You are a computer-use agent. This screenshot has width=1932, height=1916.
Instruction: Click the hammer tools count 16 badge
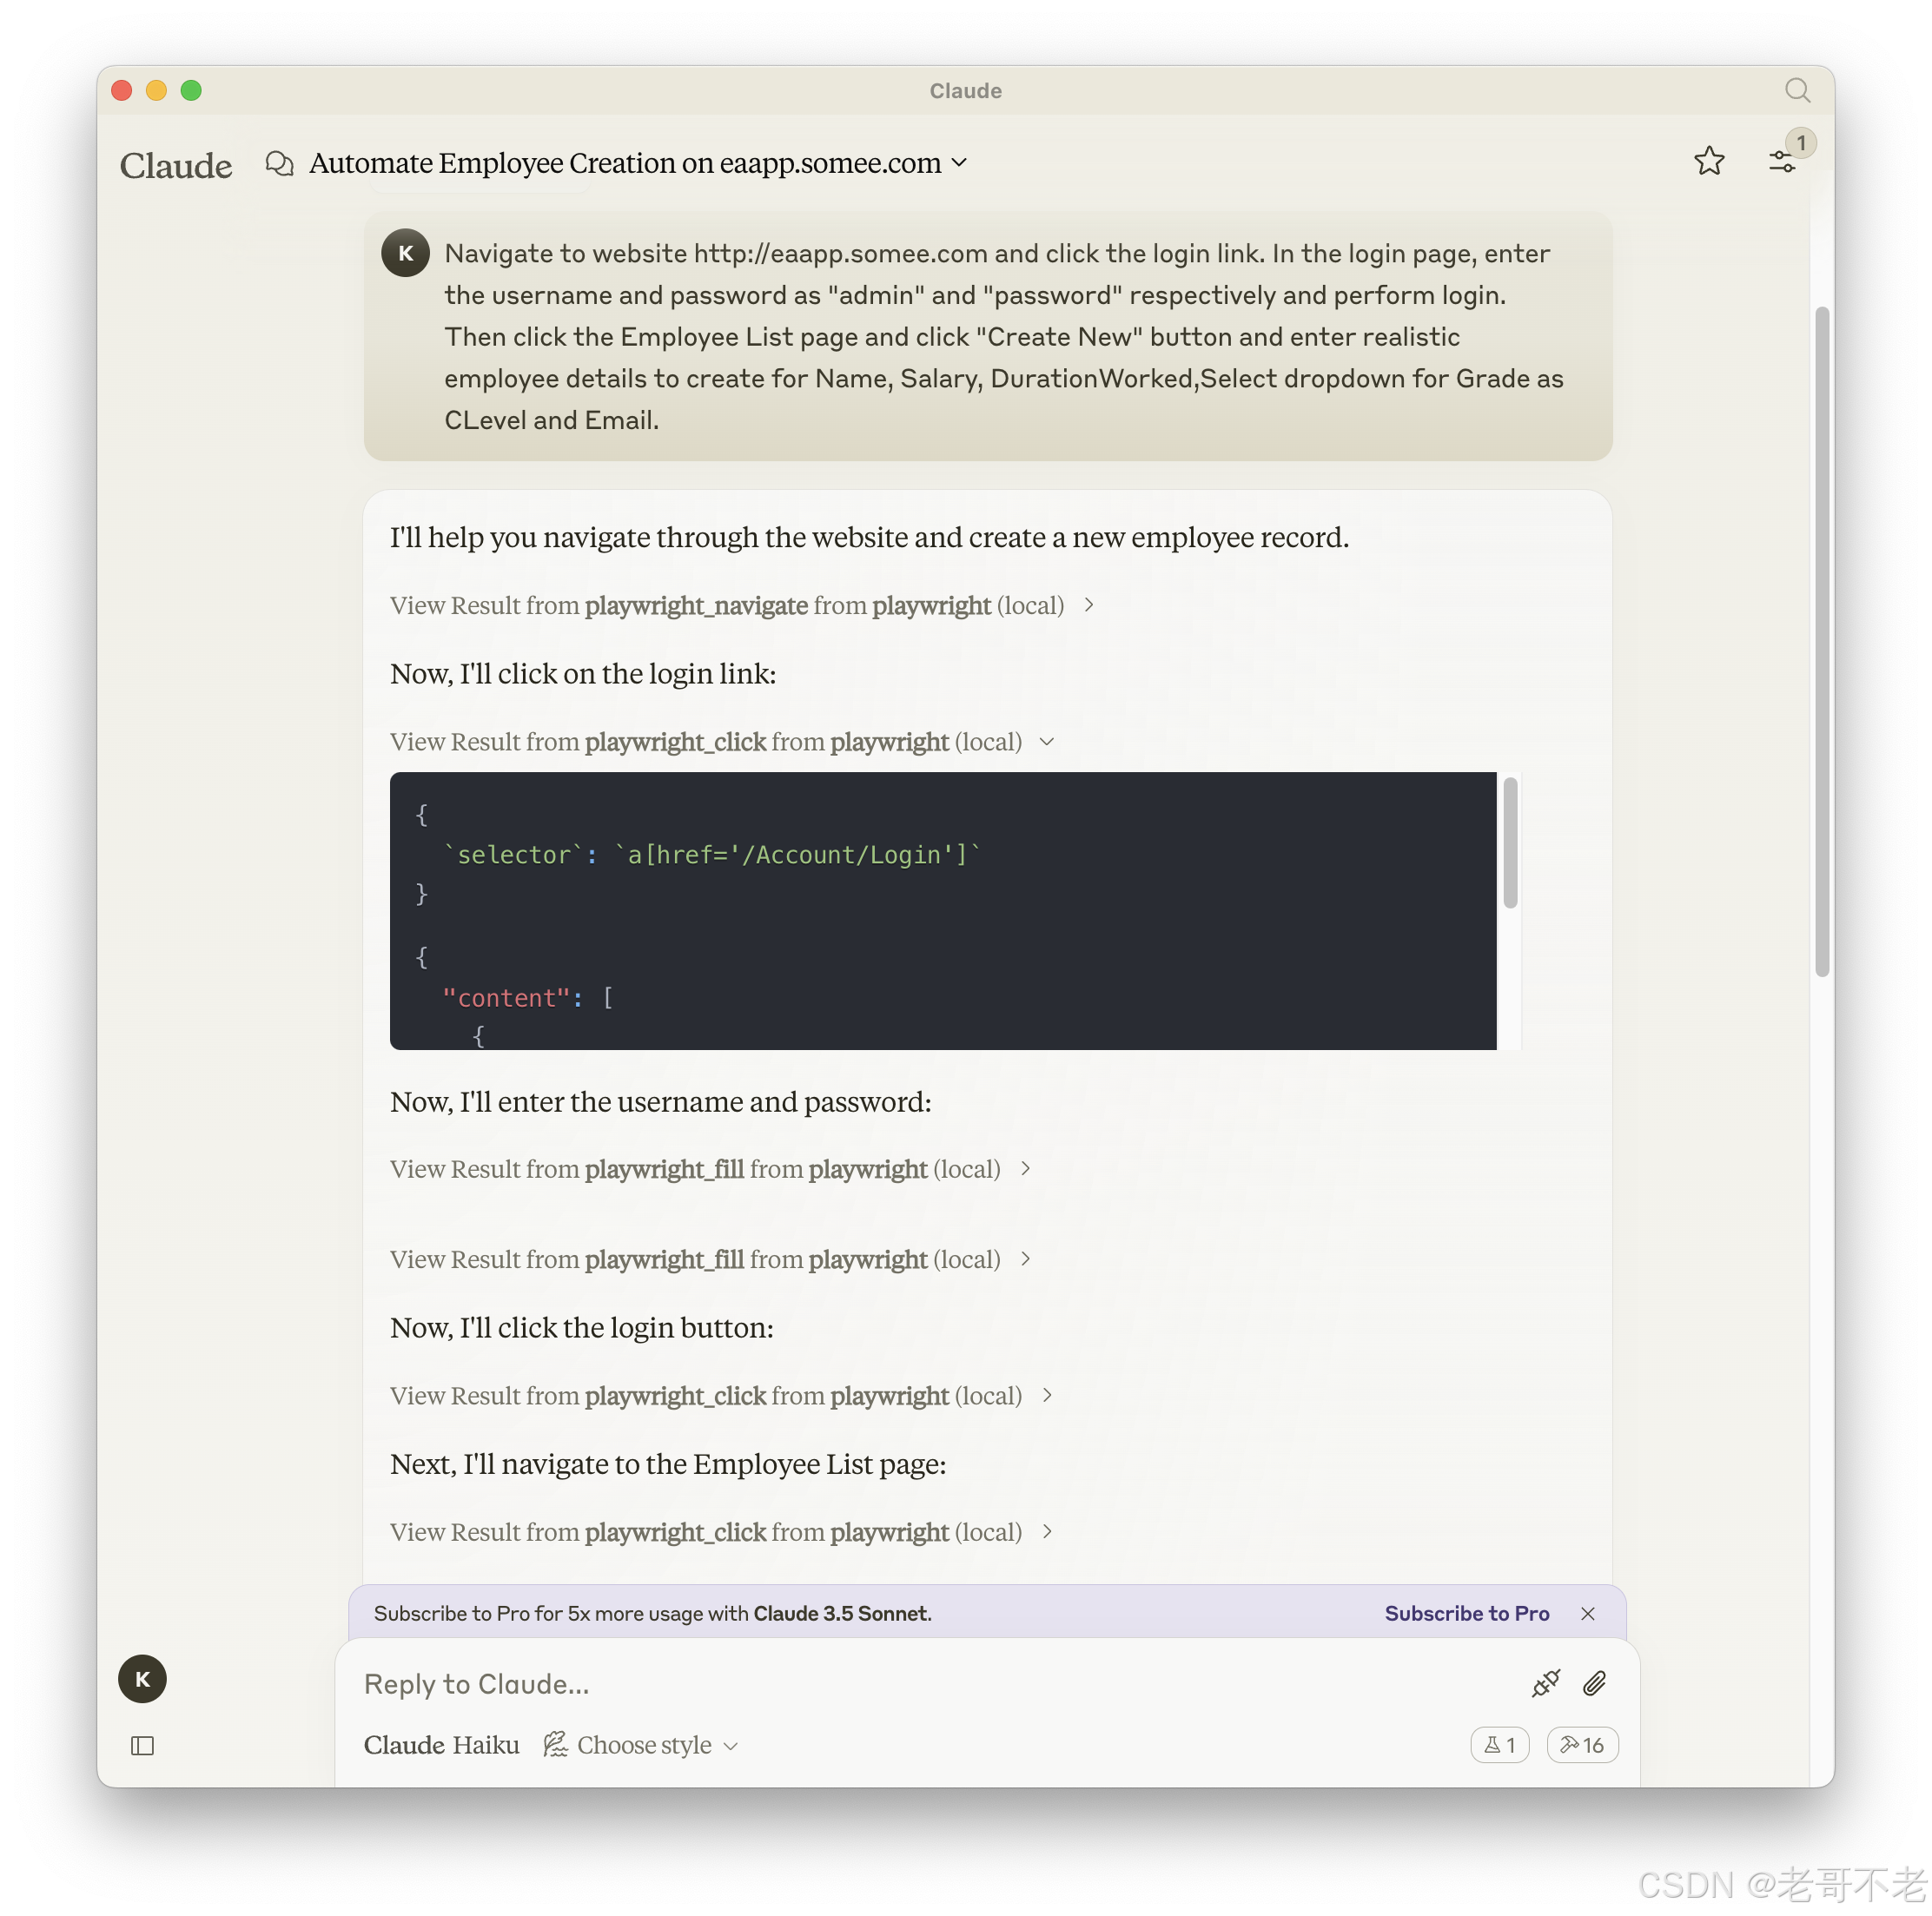tap(1582, 1745)
